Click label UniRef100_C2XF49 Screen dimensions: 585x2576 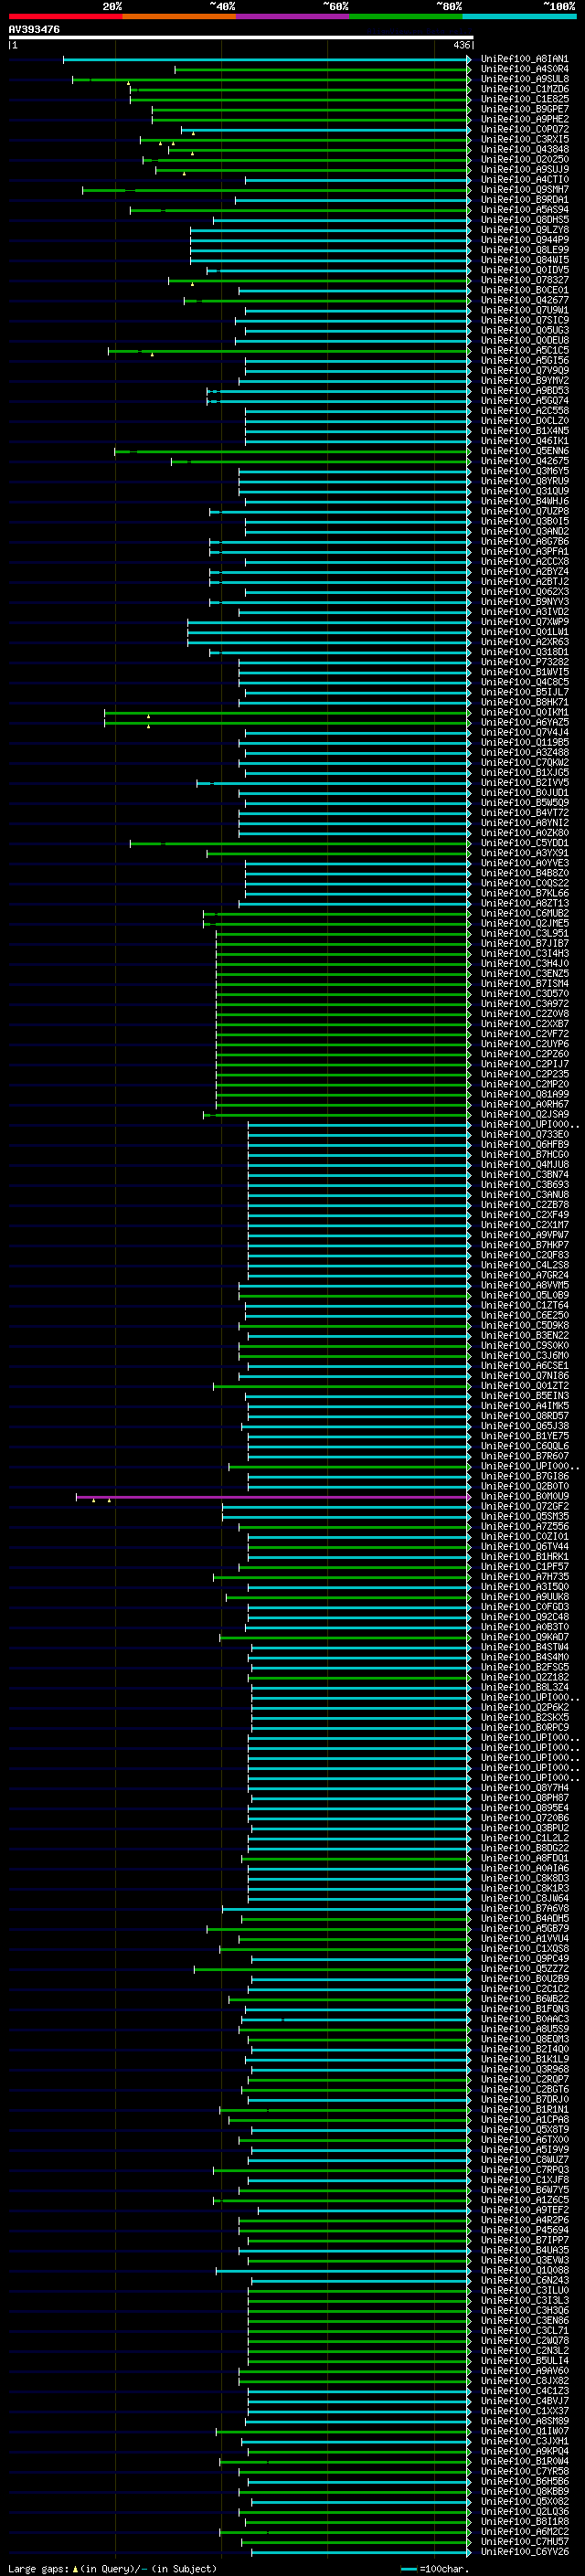point(525,1215)
